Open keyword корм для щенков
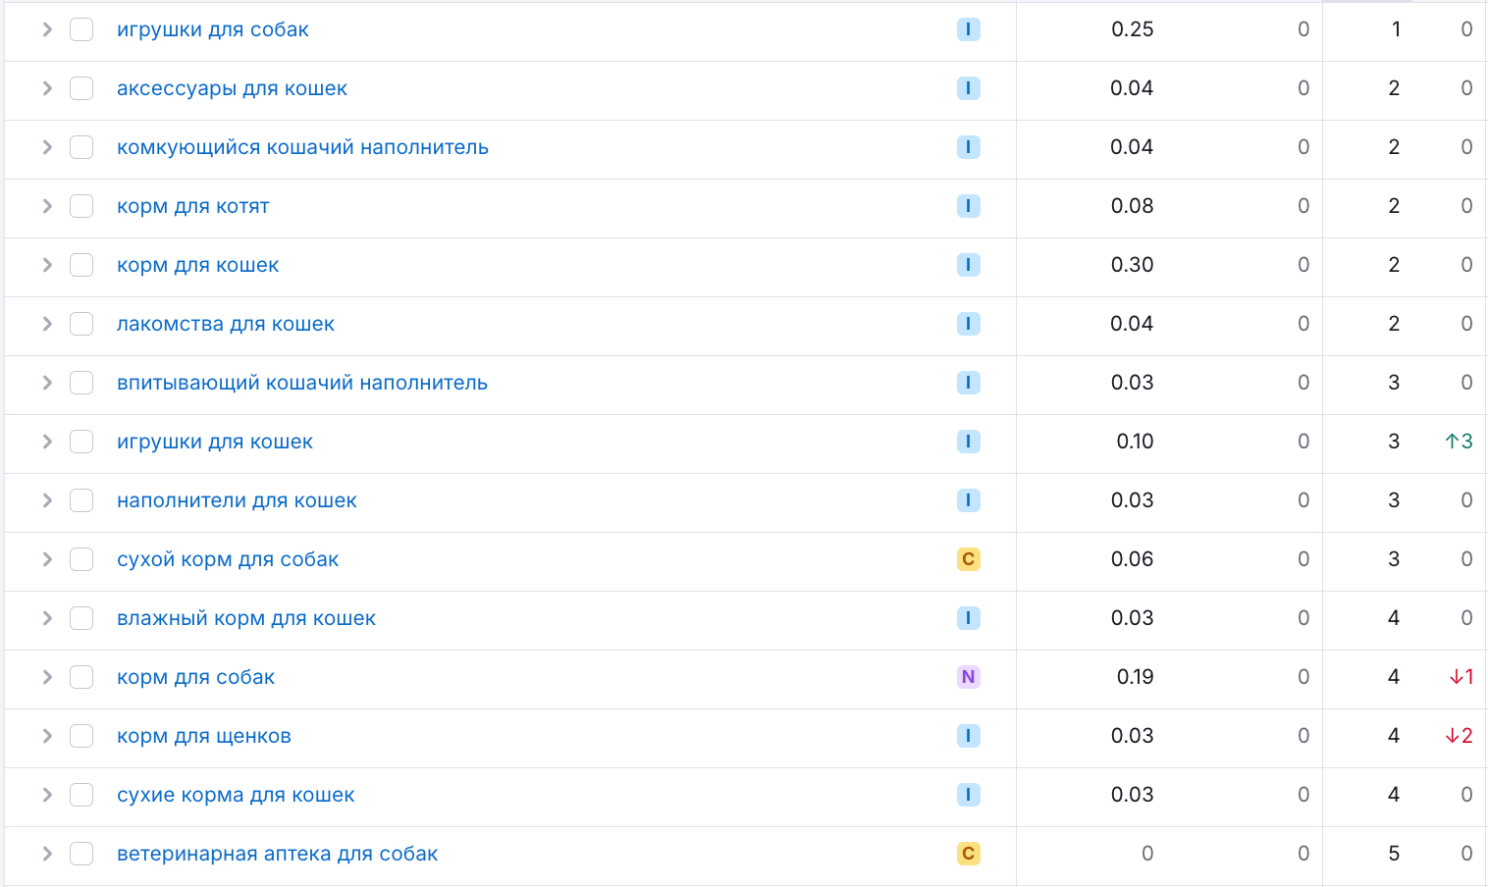Image resolution: width=1488 pixels, height=887 pixels. click(x=204, y=736)
